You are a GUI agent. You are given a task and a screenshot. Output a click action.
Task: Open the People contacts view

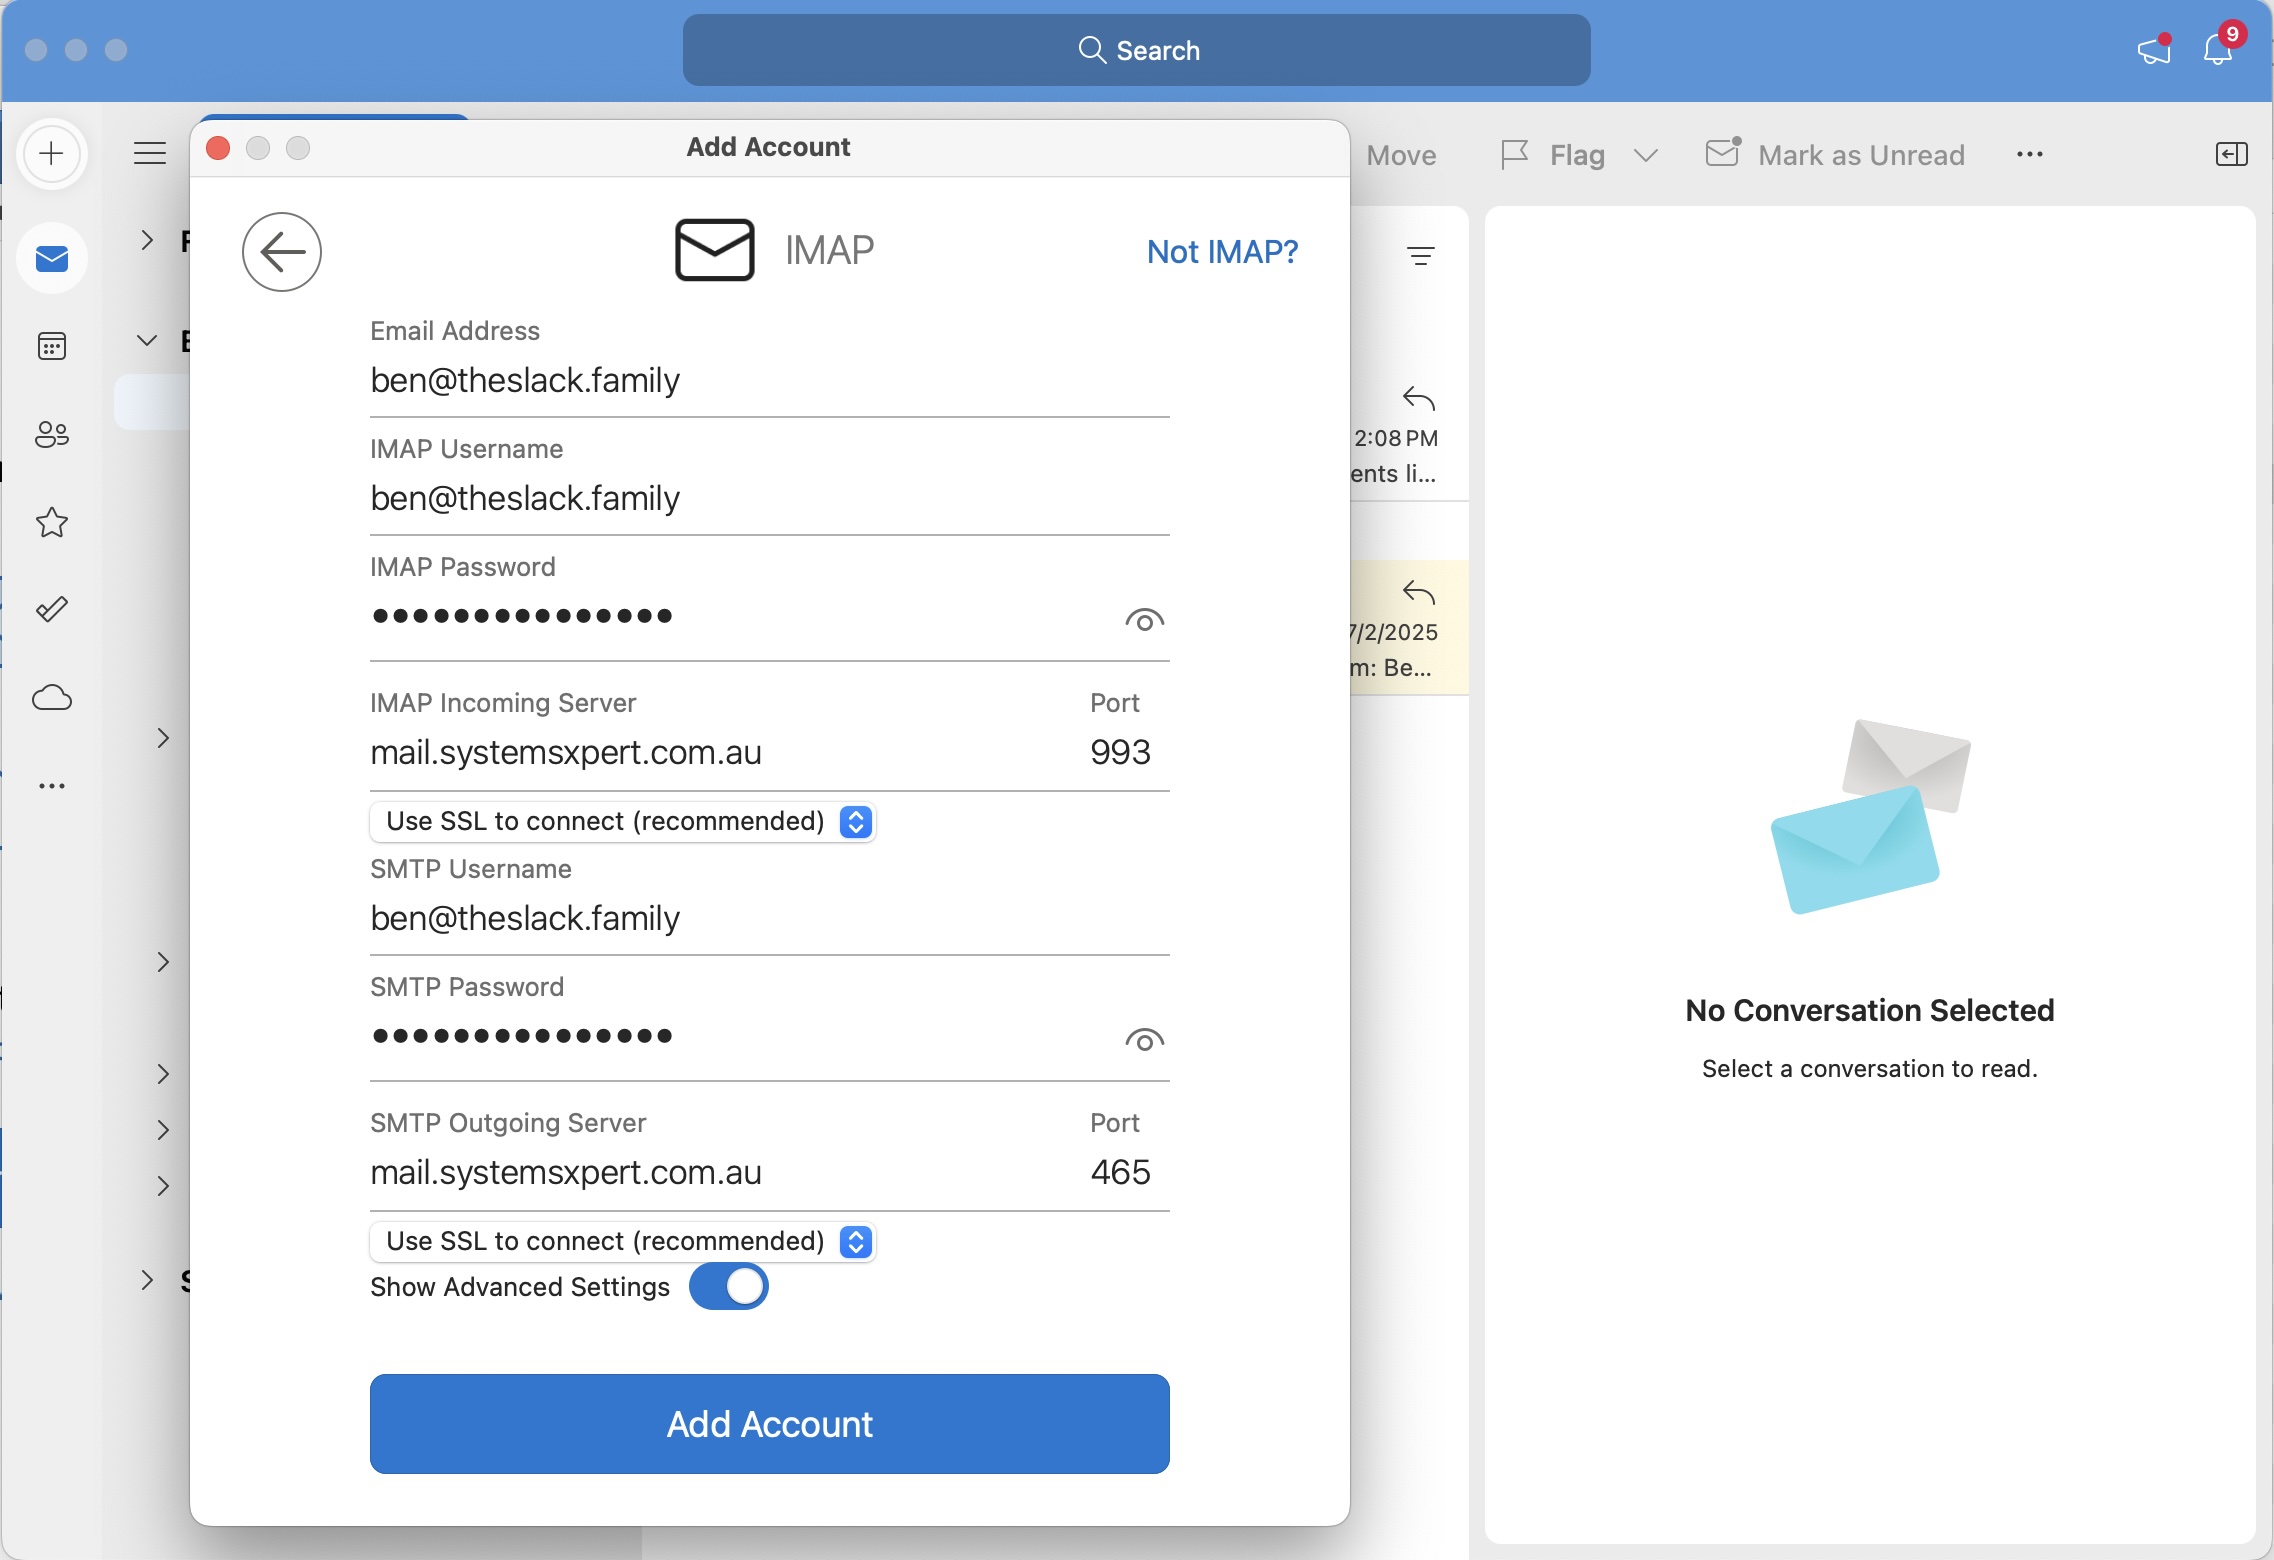click(52, 434)
